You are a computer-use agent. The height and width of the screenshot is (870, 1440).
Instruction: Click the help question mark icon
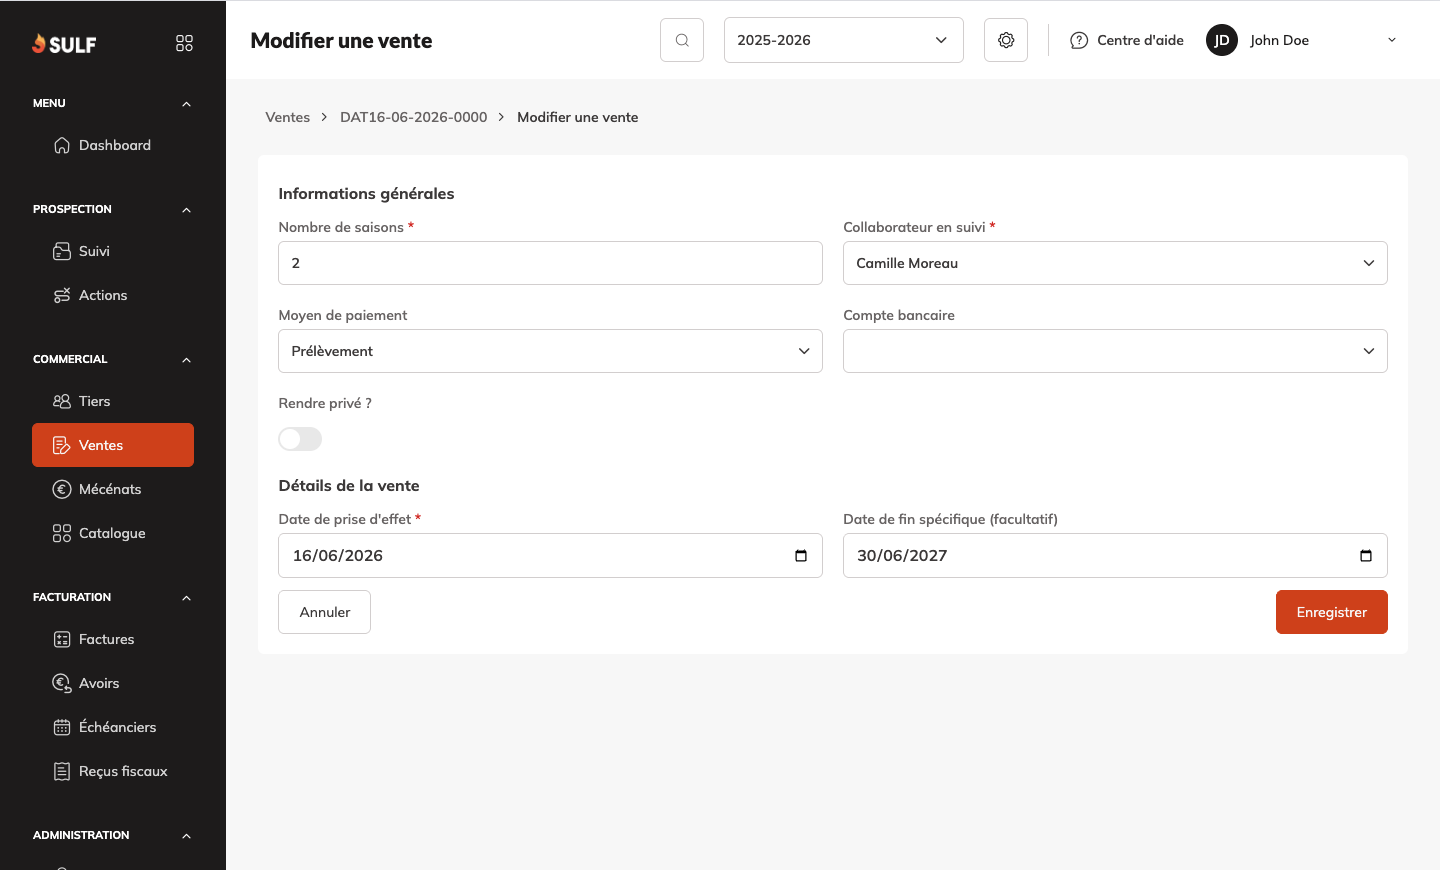click(x=1079, y=40)
